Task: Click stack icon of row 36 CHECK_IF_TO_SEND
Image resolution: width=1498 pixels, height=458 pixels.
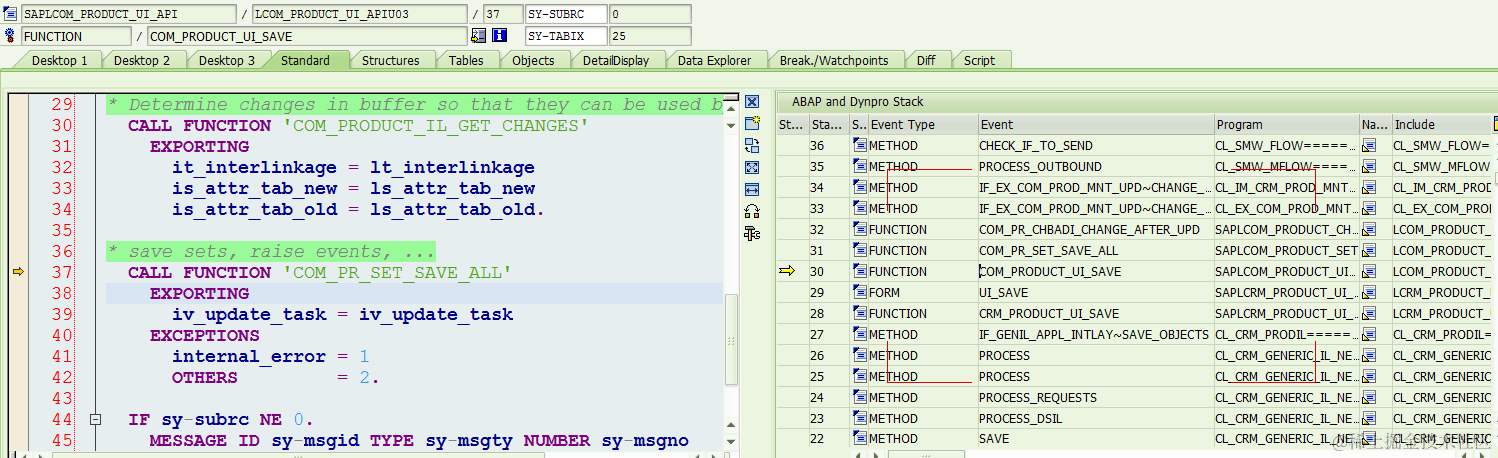Action: click(859, 145)
